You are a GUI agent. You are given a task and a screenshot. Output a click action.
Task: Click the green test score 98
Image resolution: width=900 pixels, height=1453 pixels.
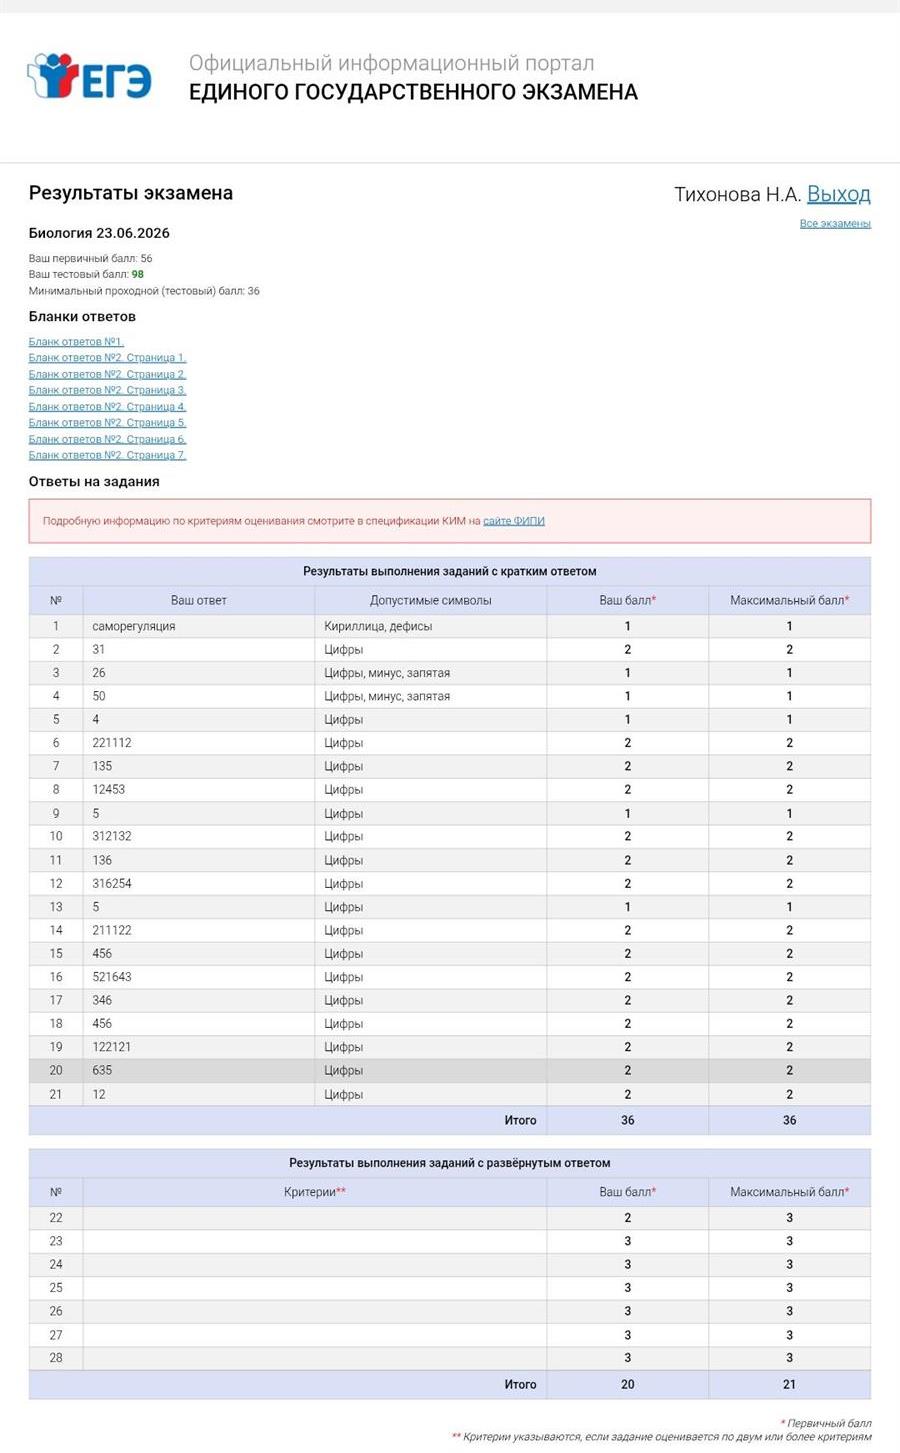pyautogui.click(x=137, y=274)
